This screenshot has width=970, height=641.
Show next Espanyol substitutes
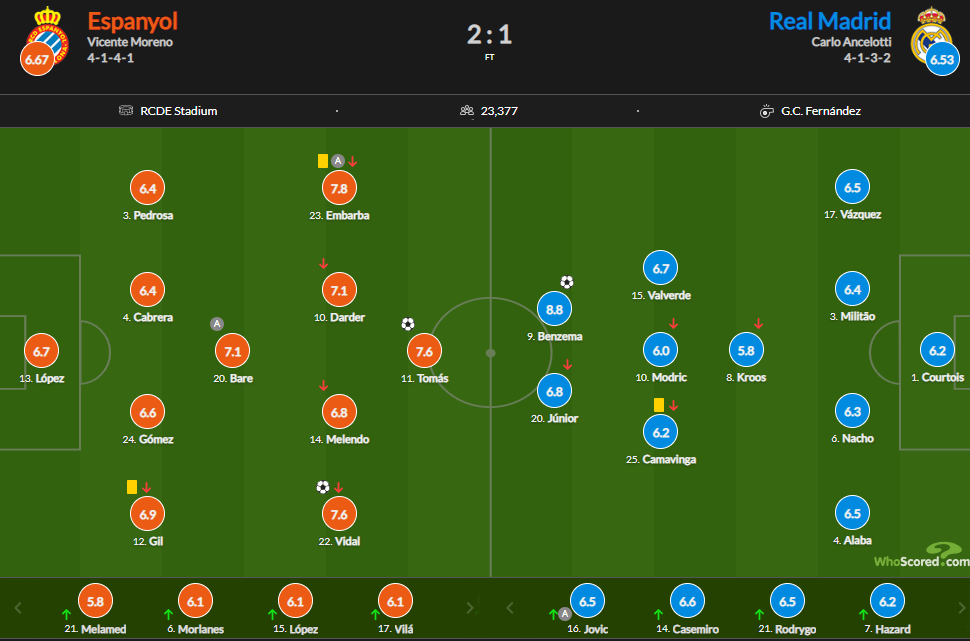coord(470,608)
